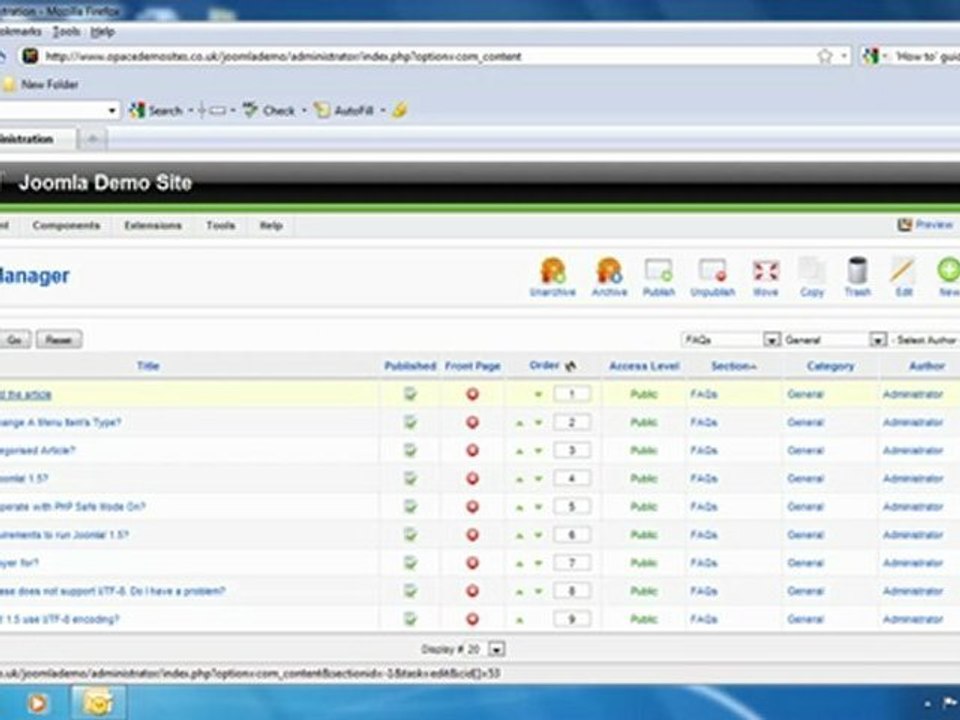This screenshot has height=720, width=960.
Task: Toggle published state of order 6 article
Action: click(x=410, y=534)
